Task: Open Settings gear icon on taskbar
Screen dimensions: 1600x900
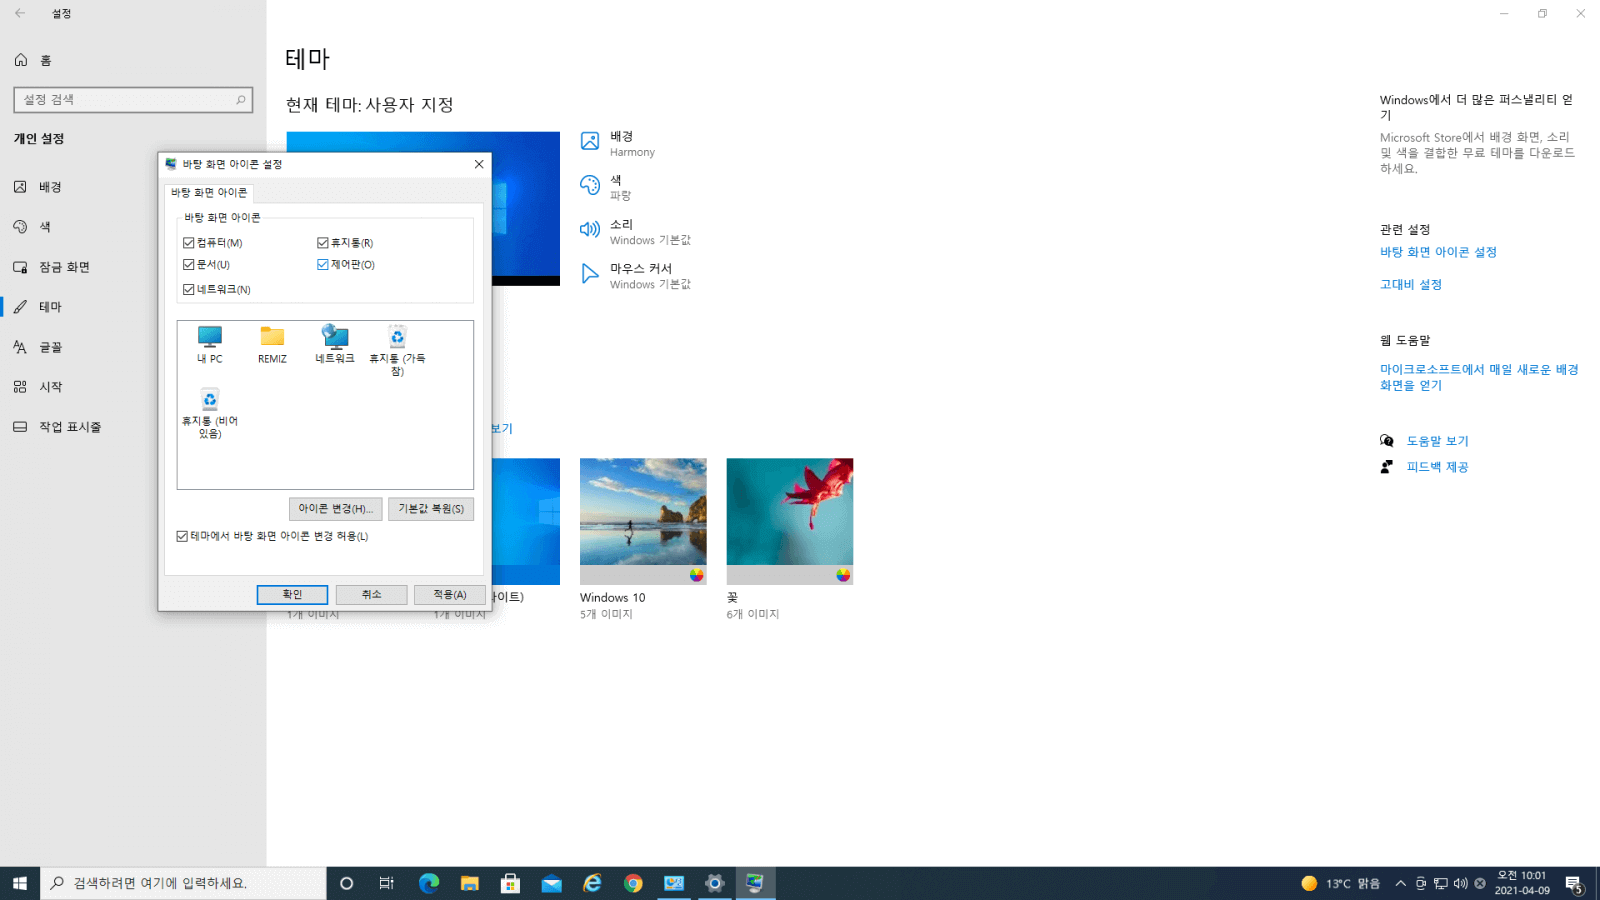Action: (x=715, y=883)
